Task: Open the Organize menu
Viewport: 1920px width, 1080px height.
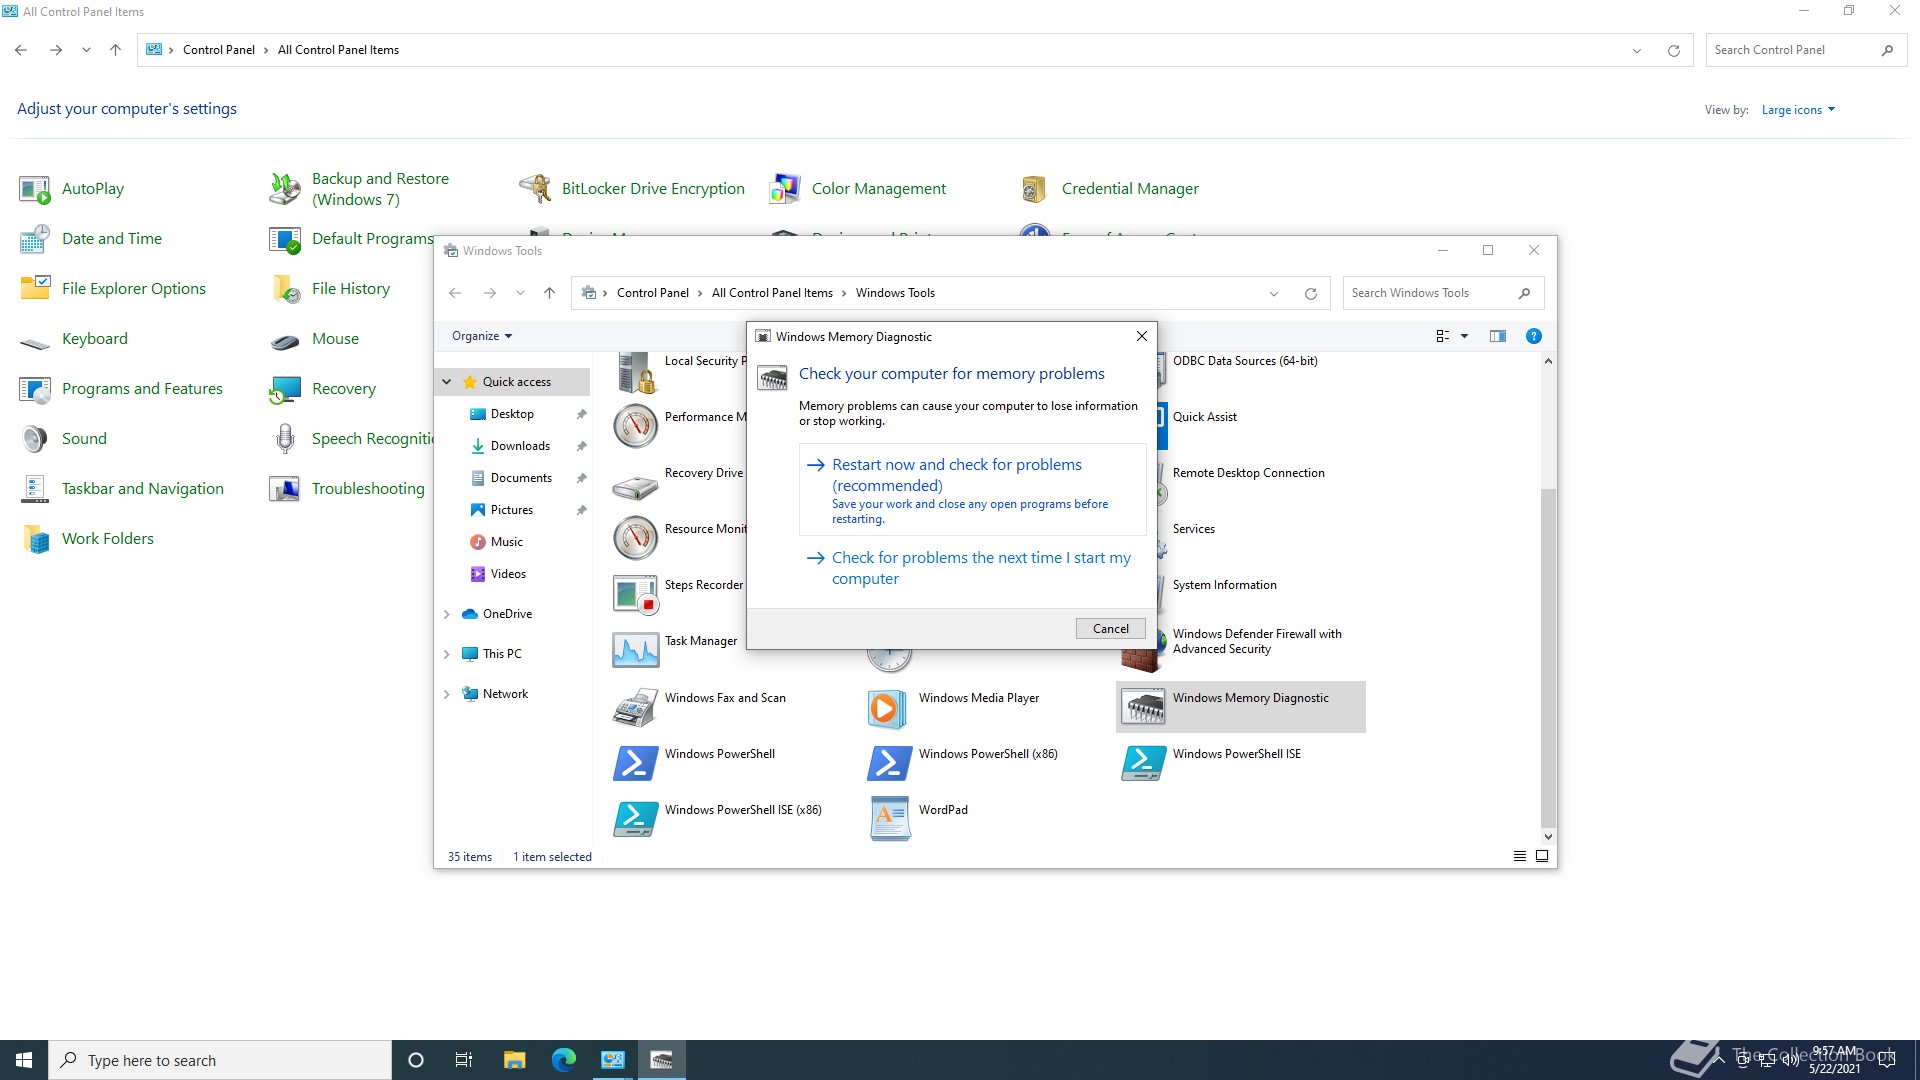Action: coord(482,336)
